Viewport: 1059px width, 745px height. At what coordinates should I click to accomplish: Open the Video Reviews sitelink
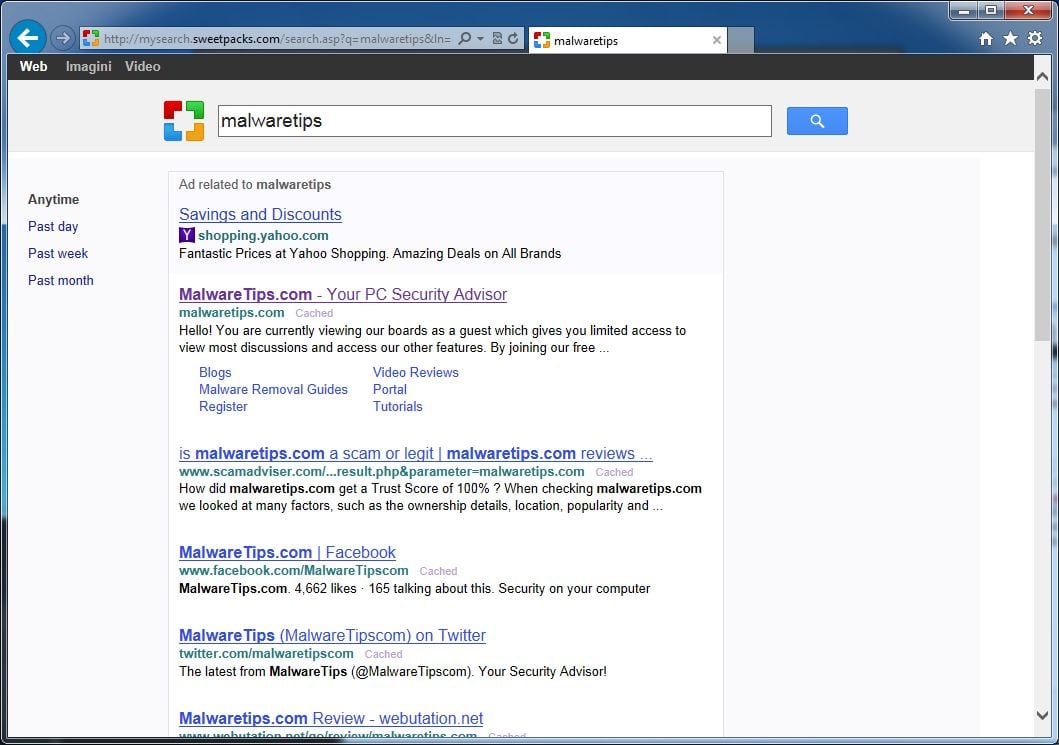pos(415,372)
